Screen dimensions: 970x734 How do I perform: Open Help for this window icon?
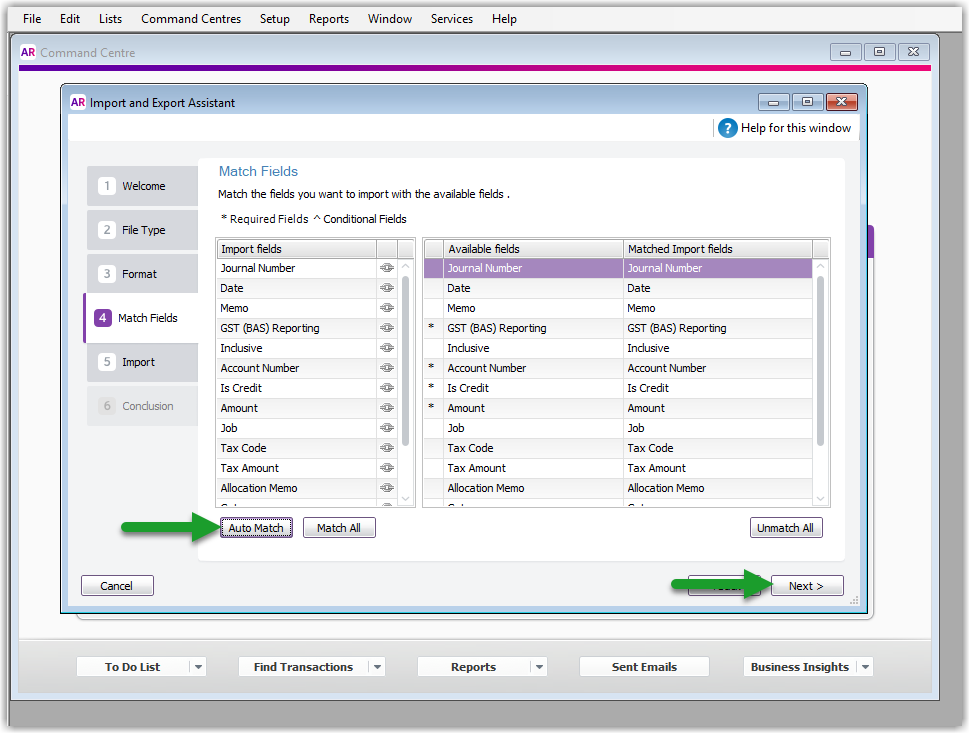[x=728, y=128]
